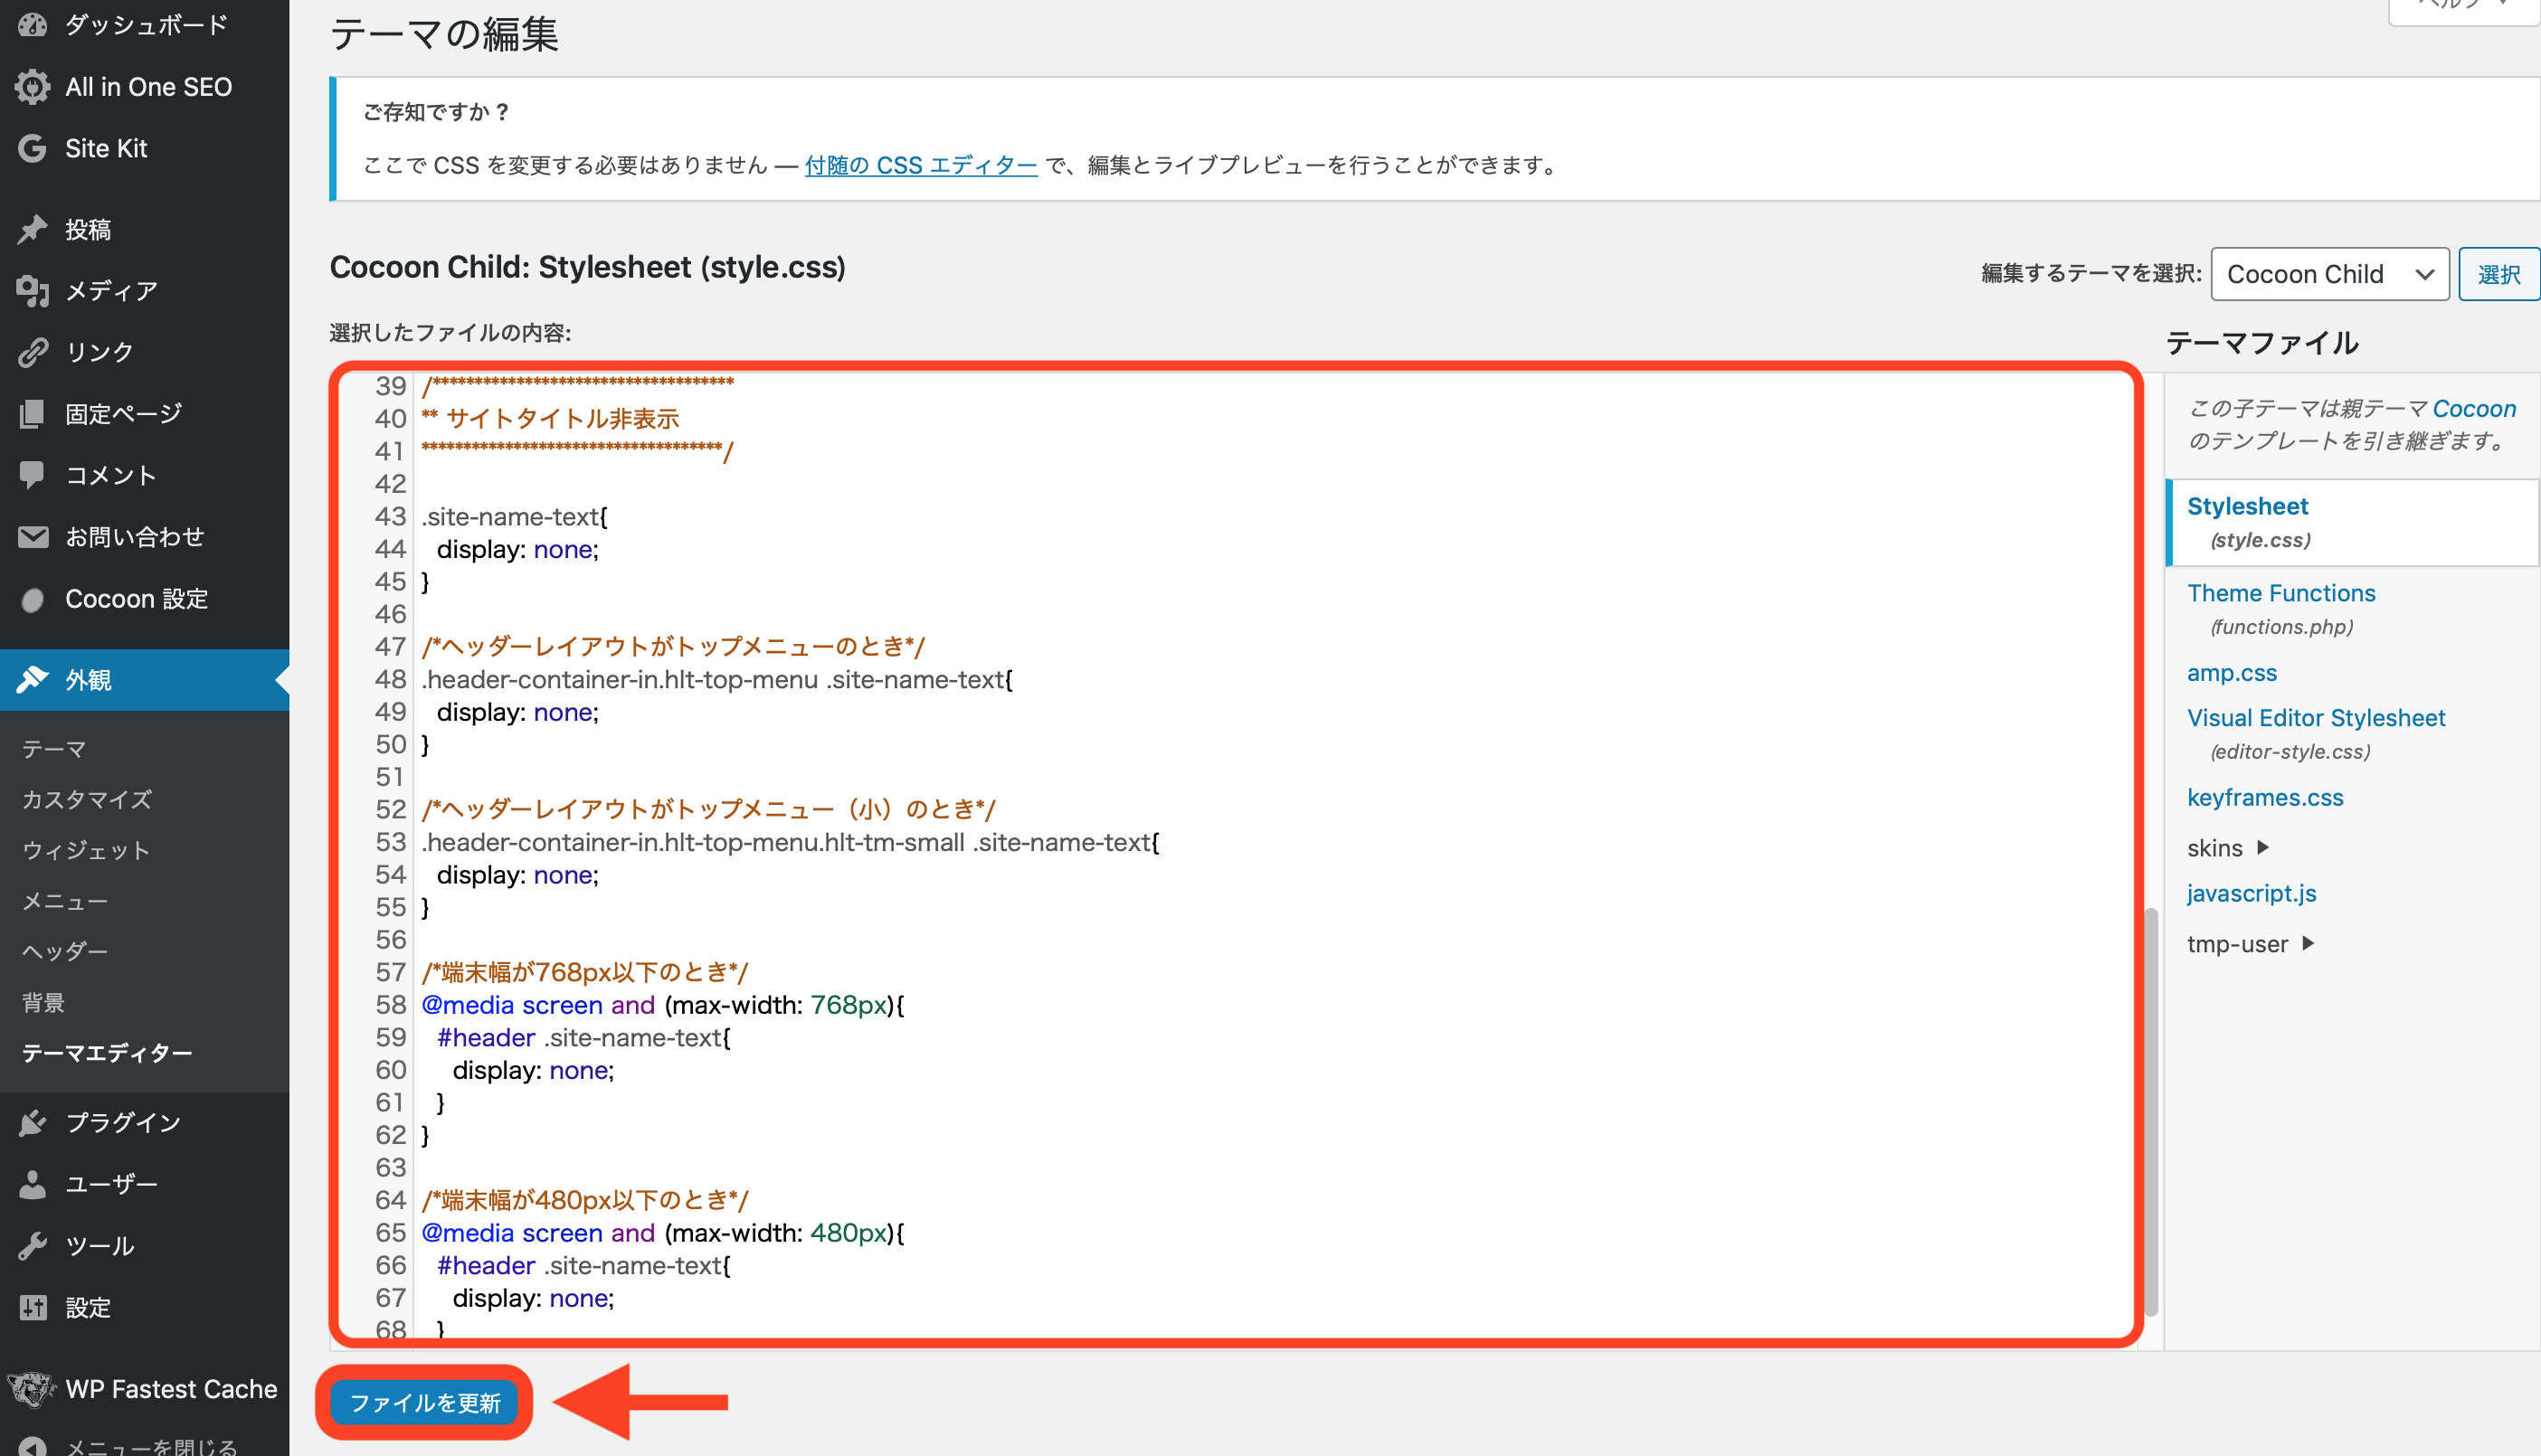Open メニュー submenu item
2541x1456 pixels.
[65, 901]
